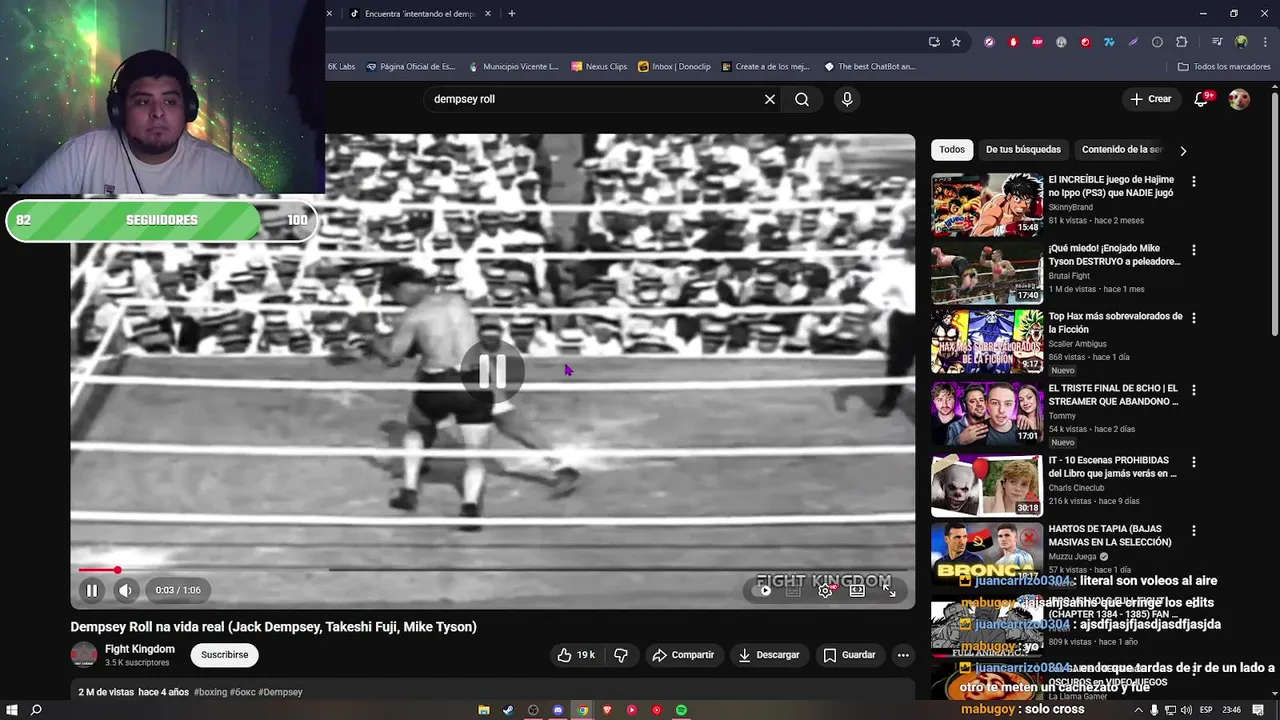Open the Chrome extensions puzzle icon
Viewport: 1280px width, 720px height.
pos(1181,42)
